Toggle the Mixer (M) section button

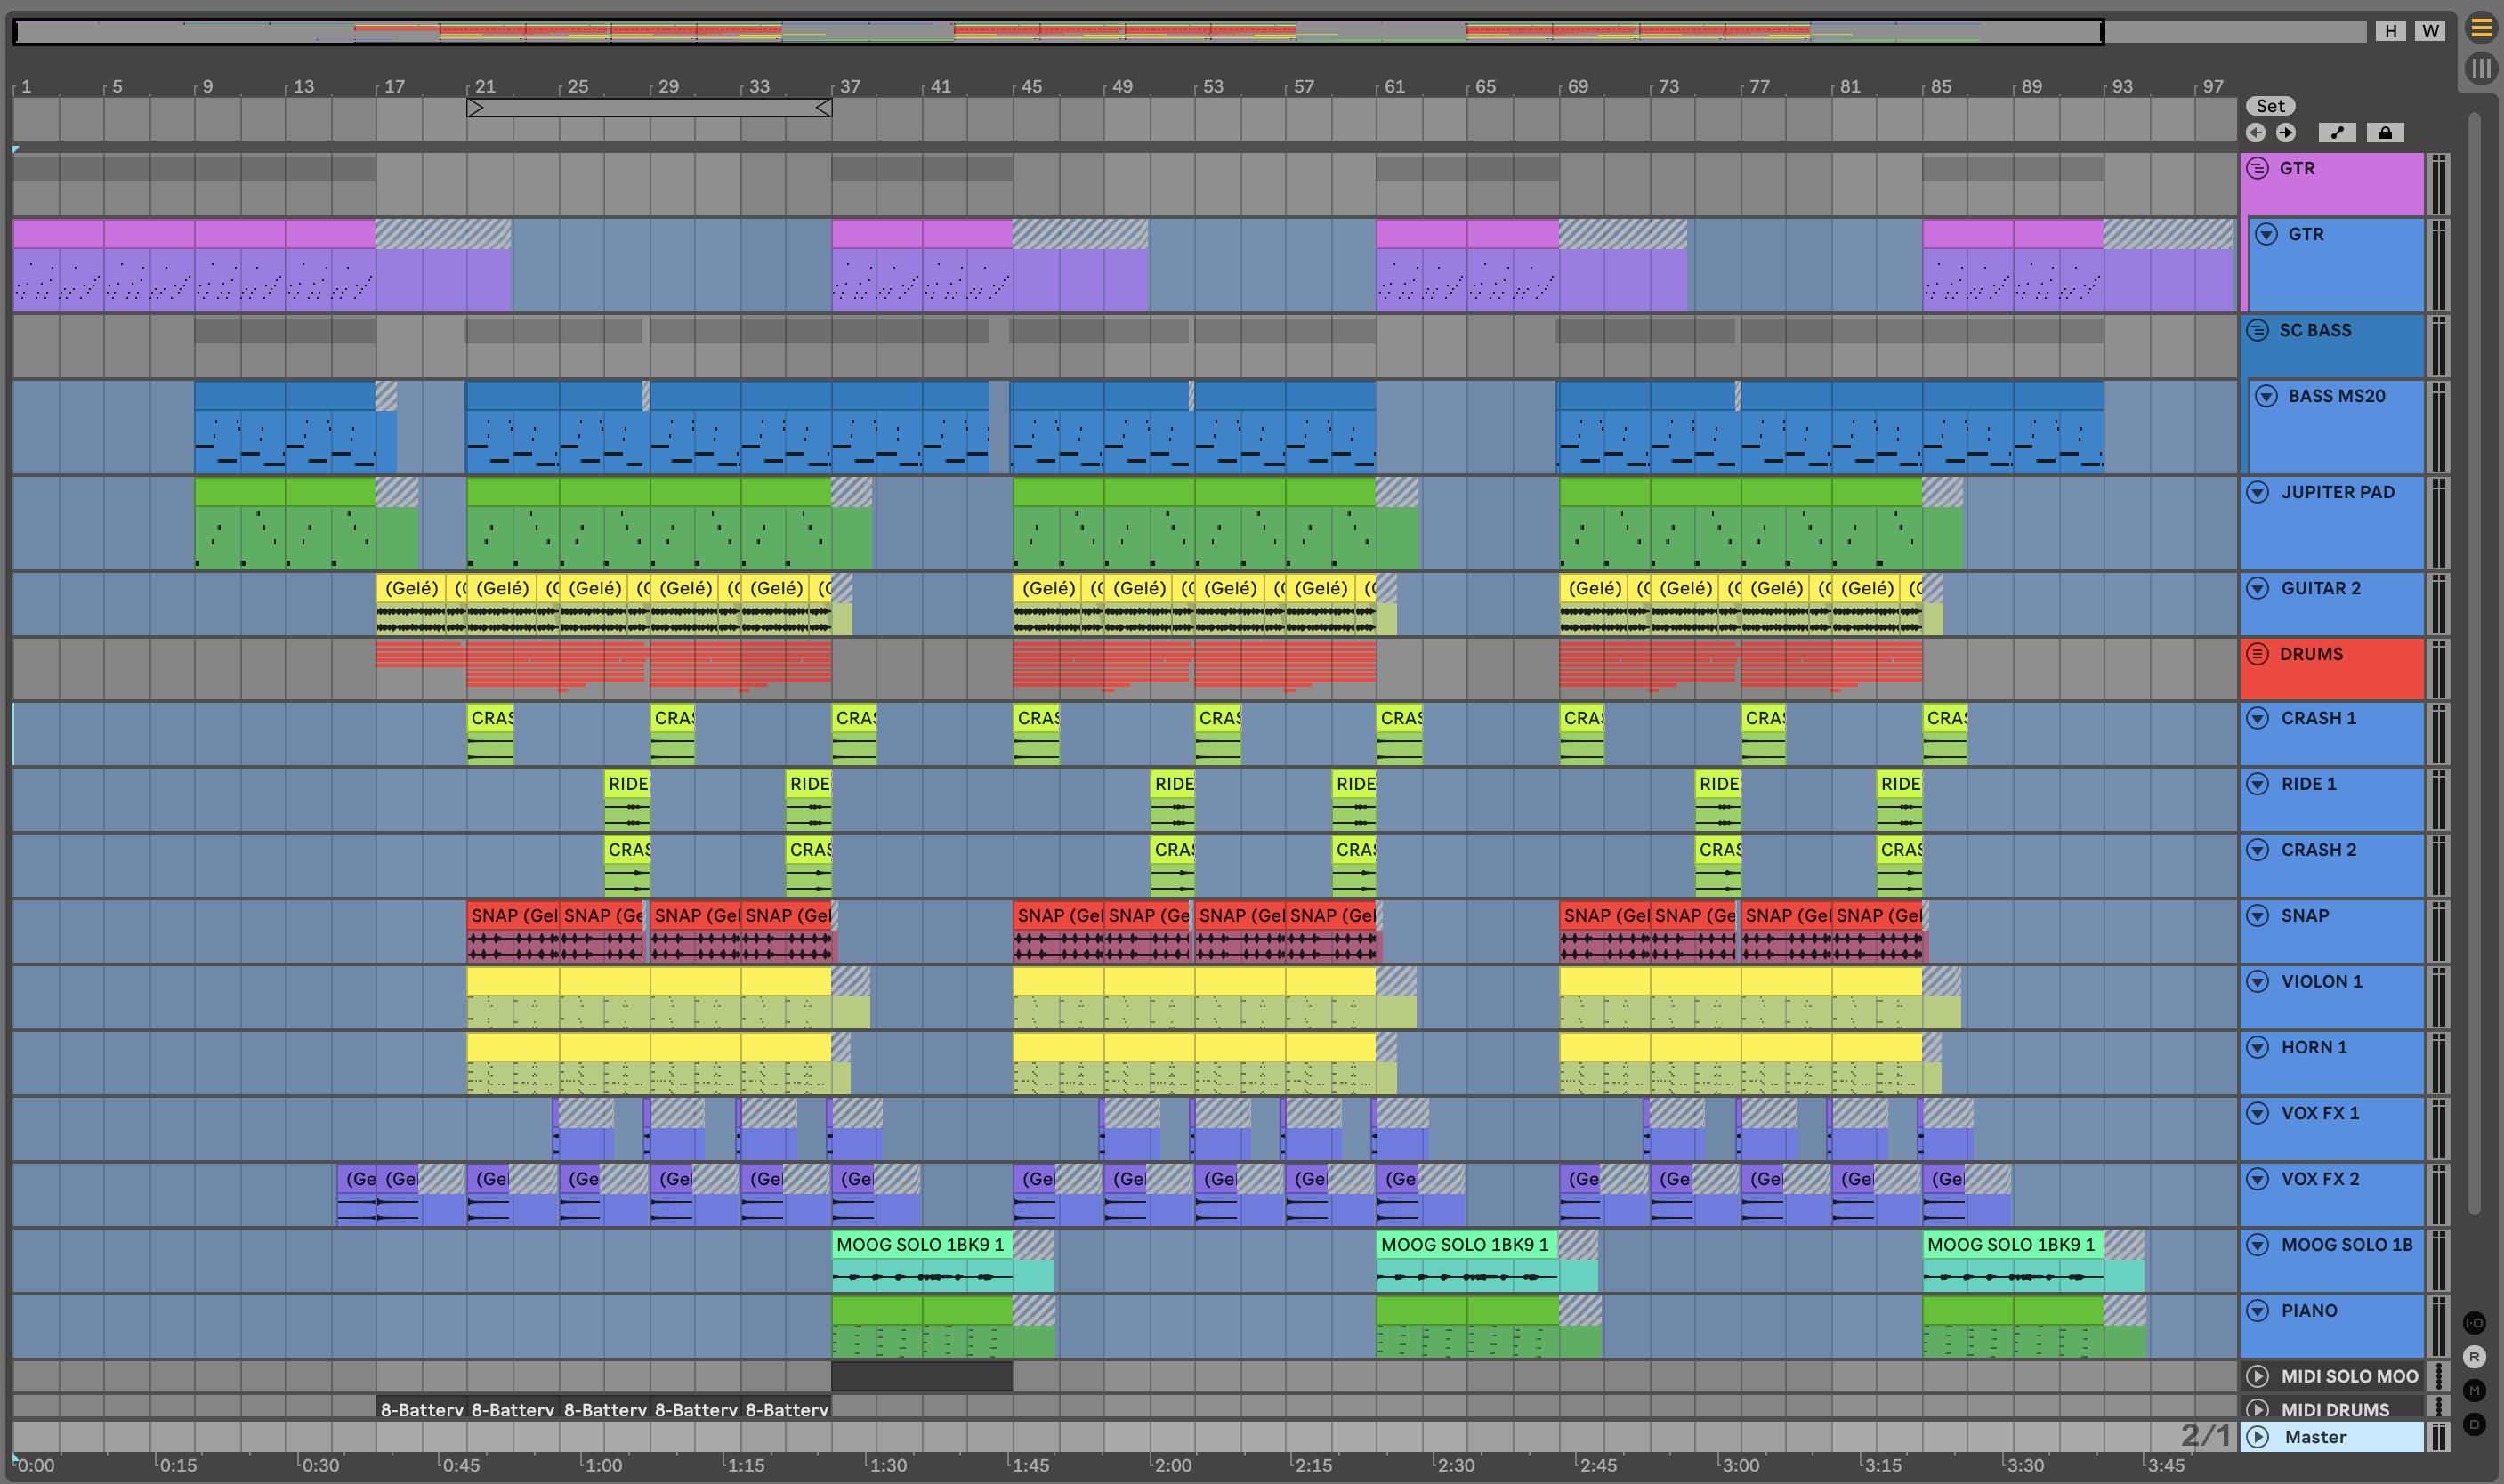(2474, 1390)
